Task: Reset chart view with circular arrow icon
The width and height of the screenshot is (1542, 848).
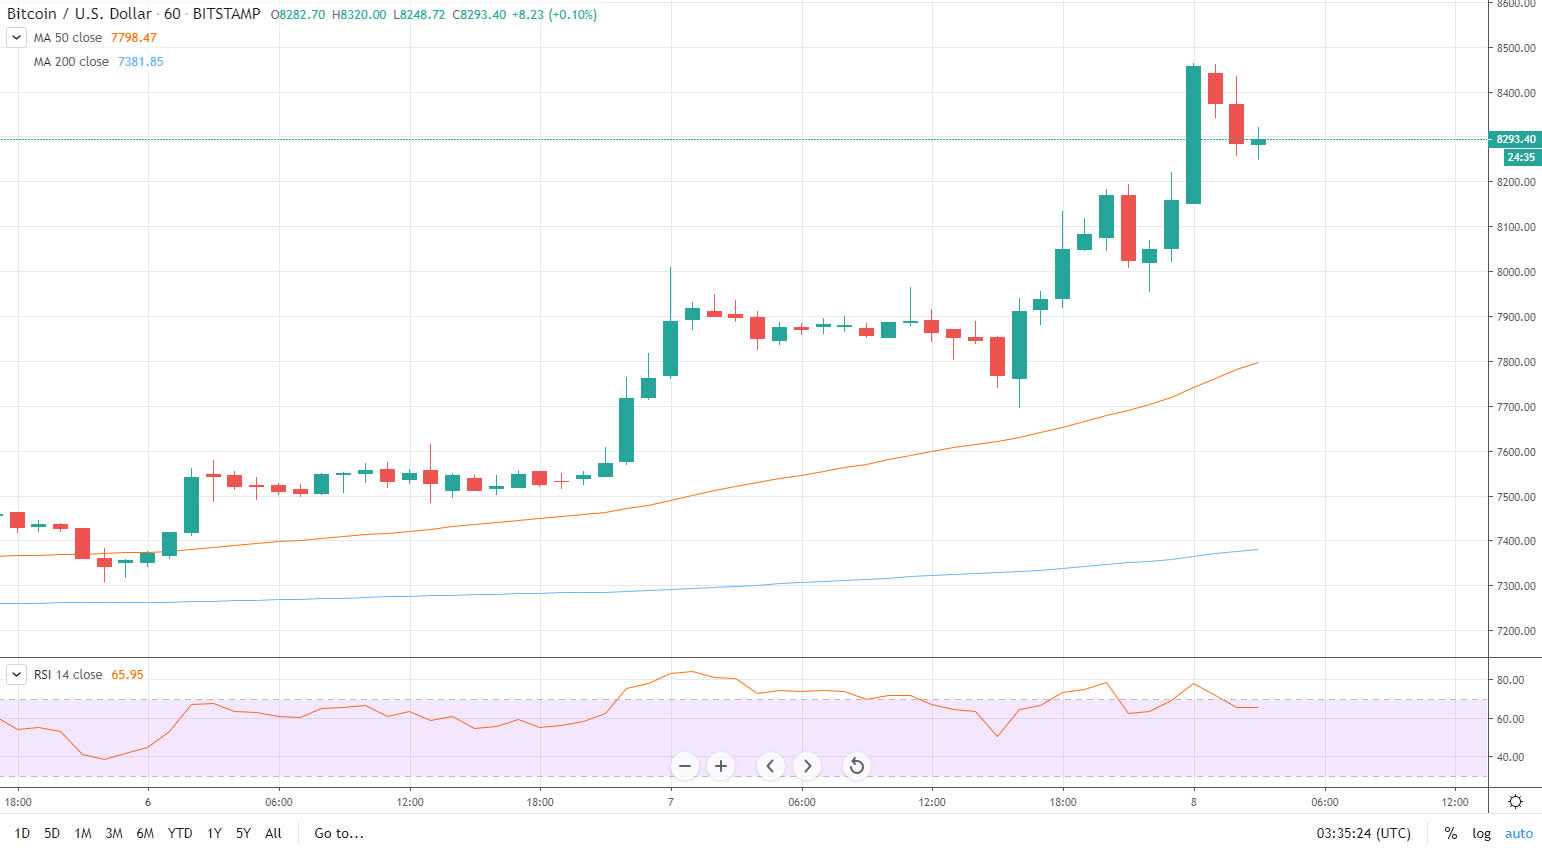Action: (x=856, y=766)
